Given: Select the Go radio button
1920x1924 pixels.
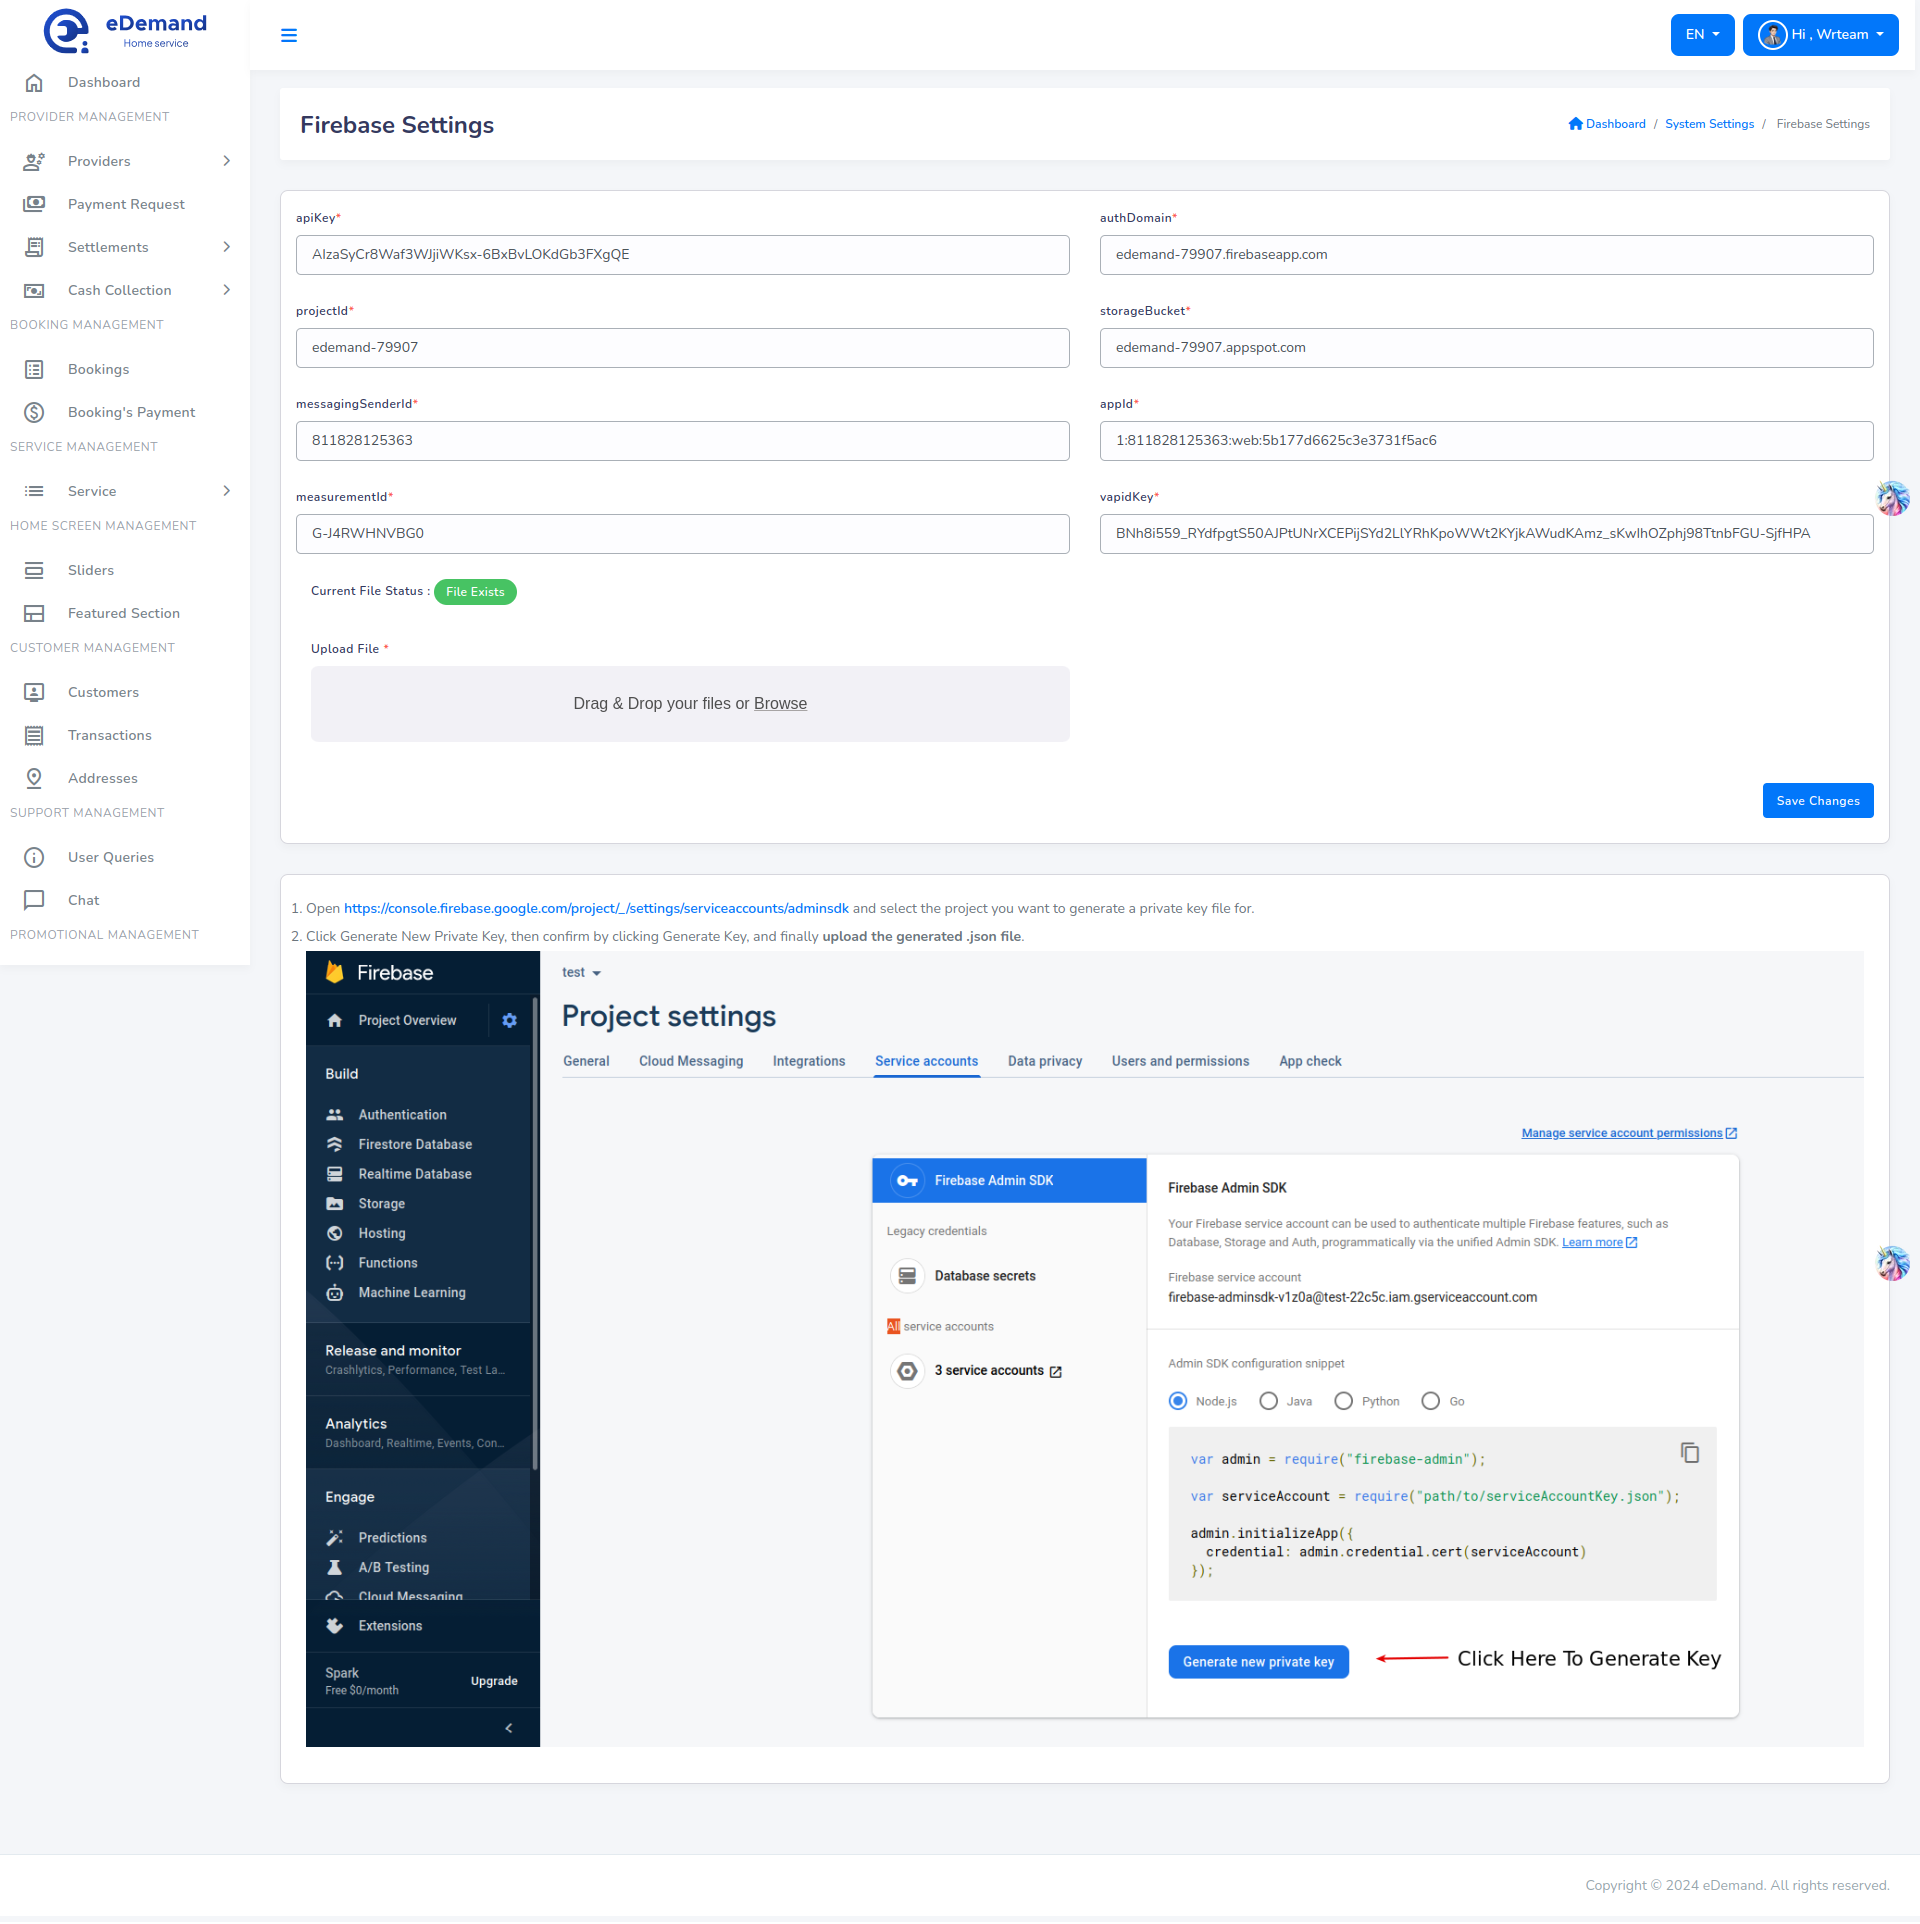Looking at the screenshot, I should 1431,1402.
